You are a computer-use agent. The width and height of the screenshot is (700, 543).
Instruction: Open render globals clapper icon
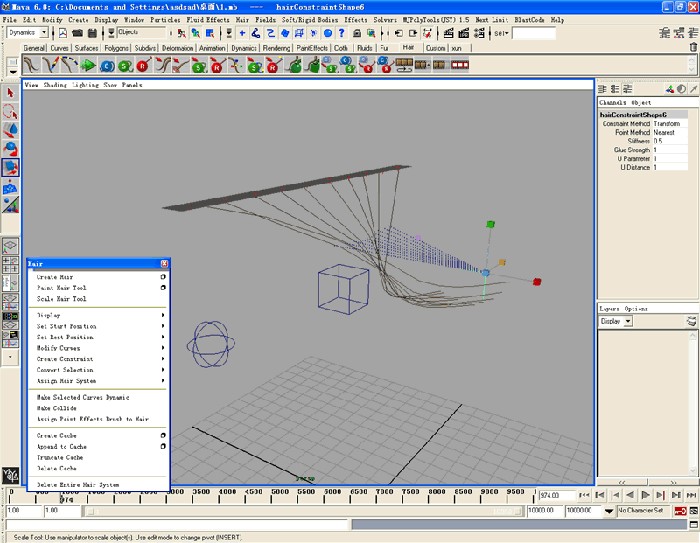click(479, 33)
